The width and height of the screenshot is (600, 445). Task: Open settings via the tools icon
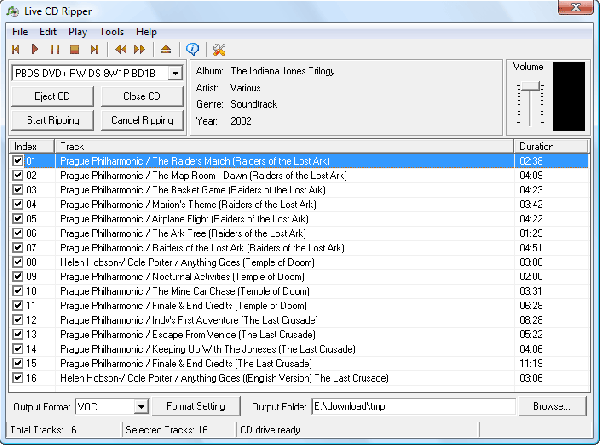click(219, 49)
